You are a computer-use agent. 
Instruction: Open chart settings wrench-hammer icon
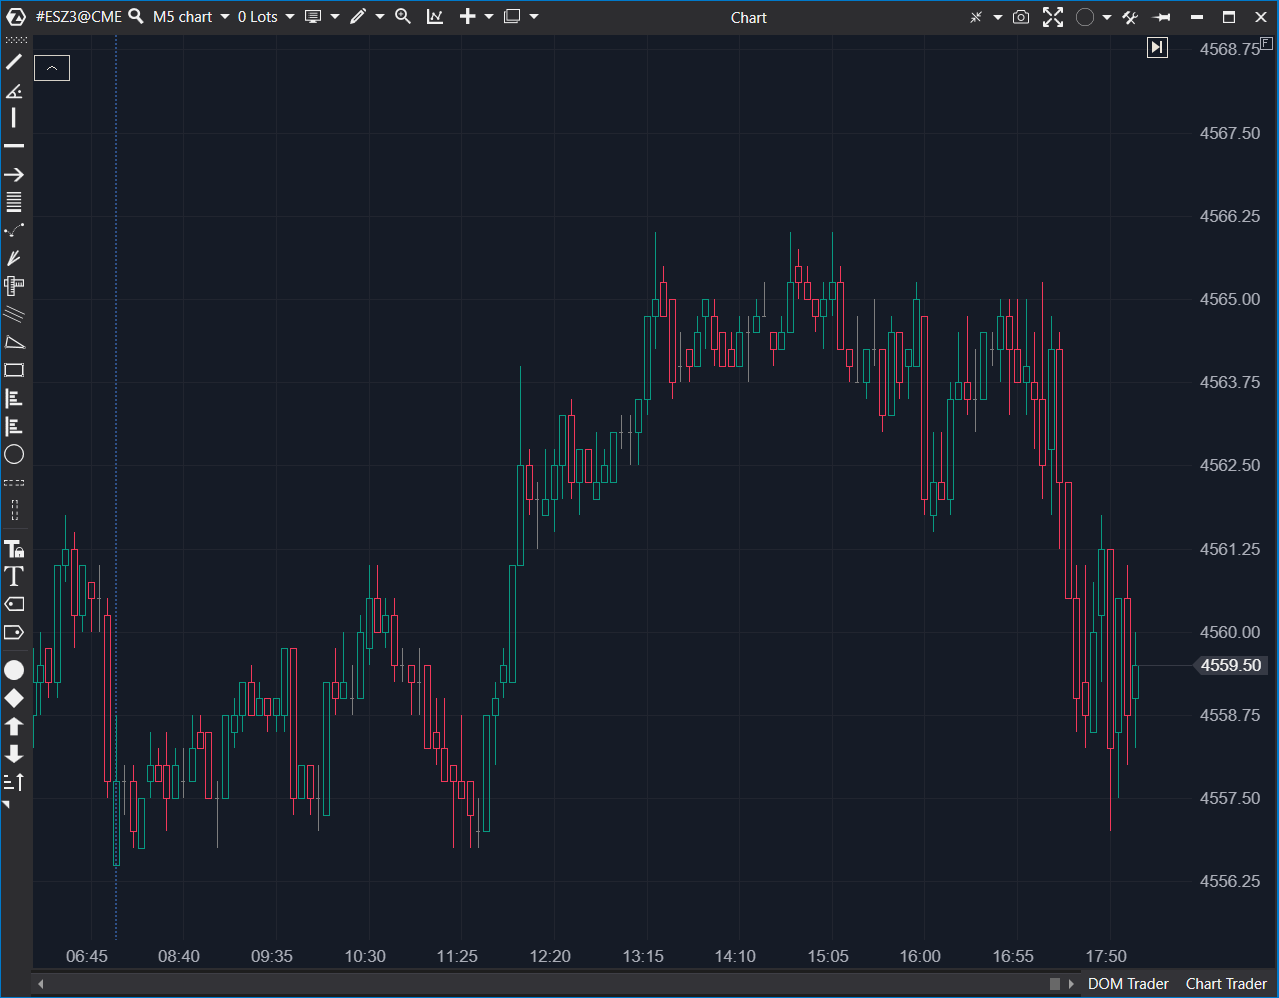1130,17
